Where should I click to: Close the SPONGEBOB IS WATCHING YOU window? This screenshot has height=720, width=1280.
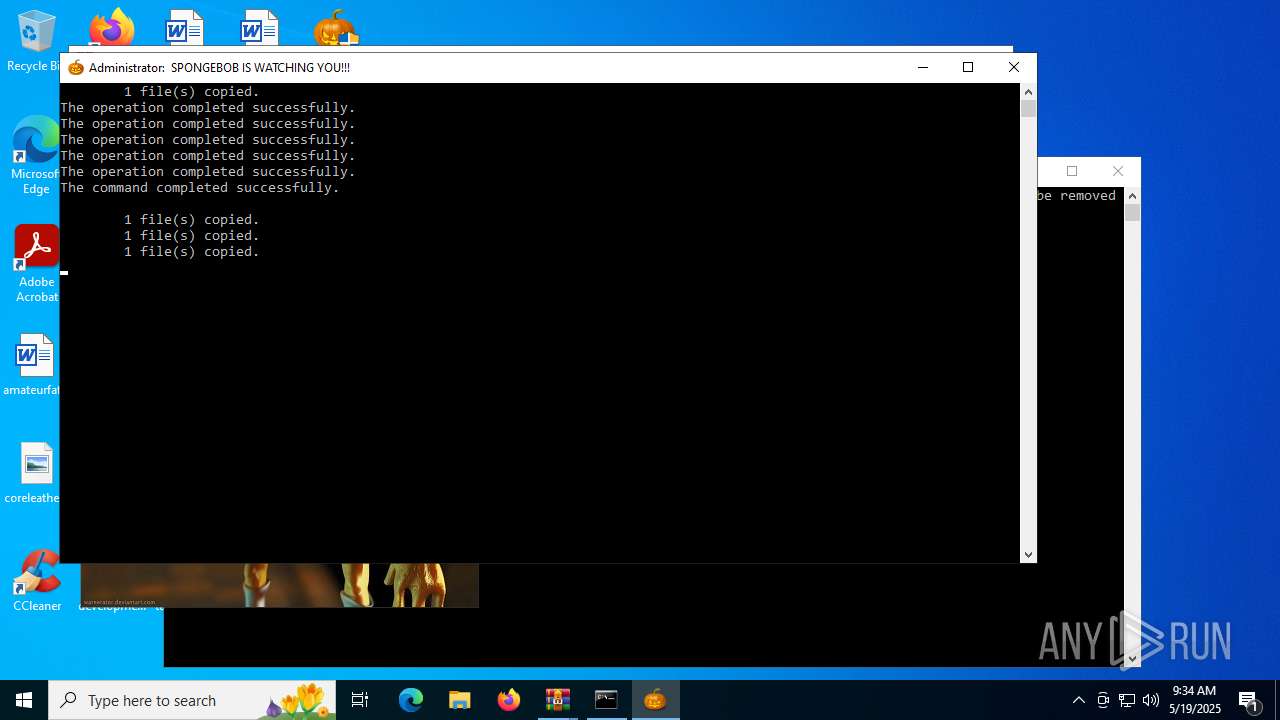pos(1014,67)
